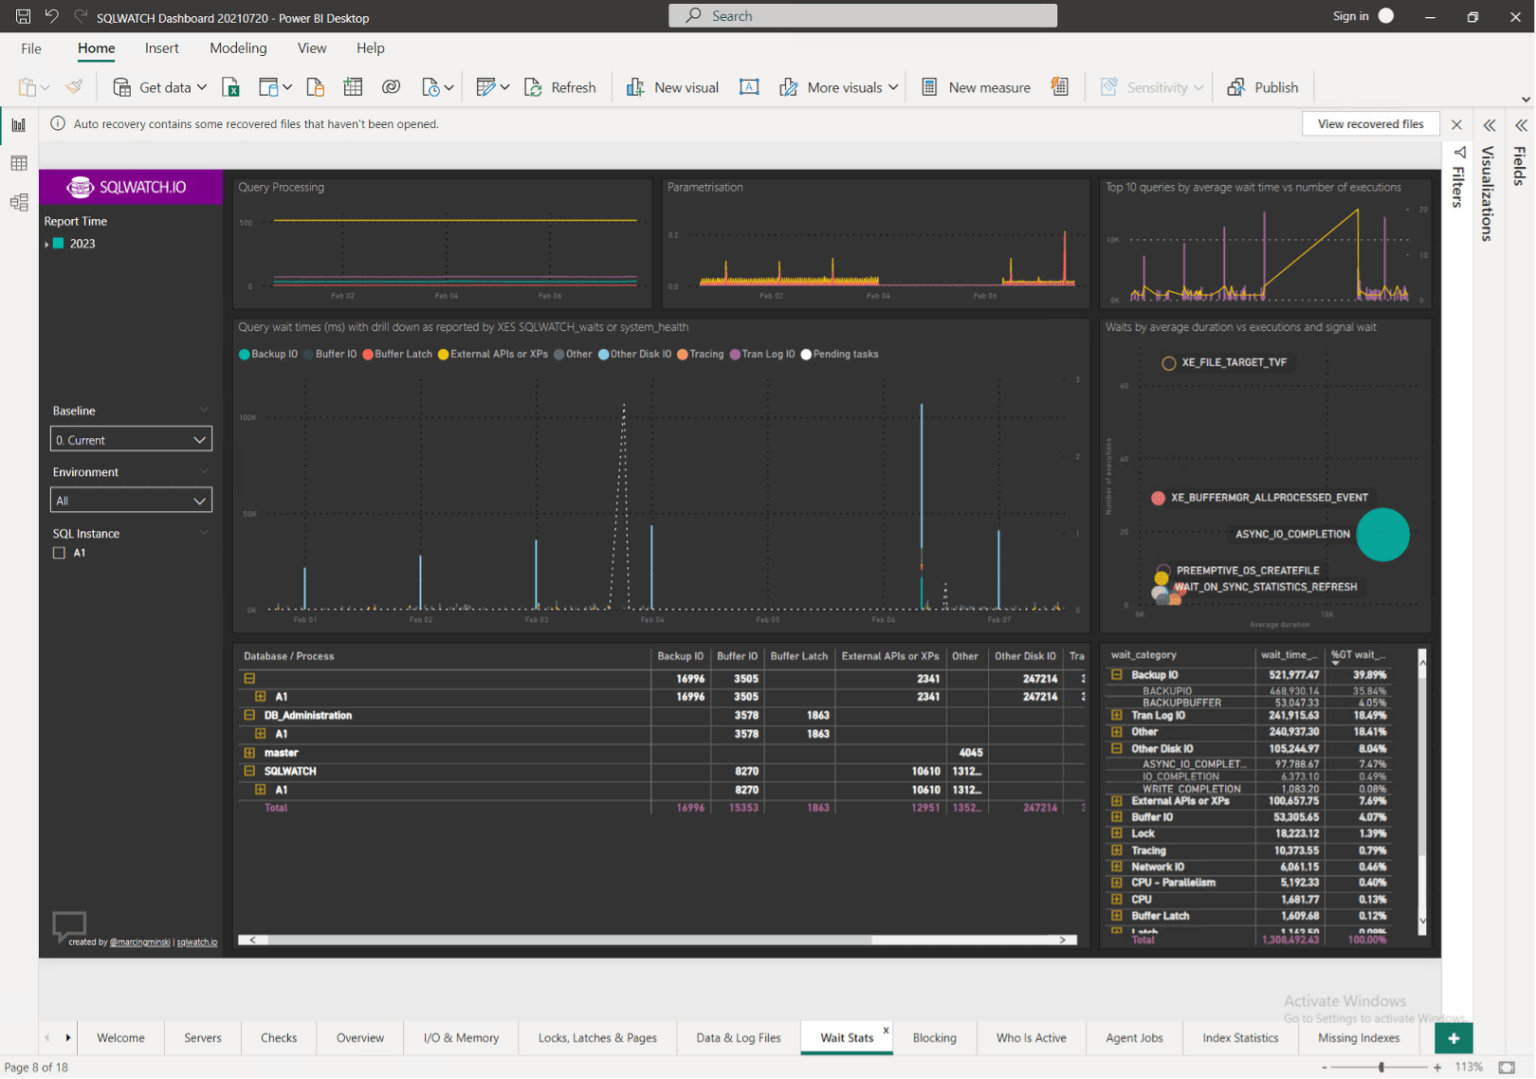The width and height of the screenshot is (1536, 1079).
Task: Open the Modeling ribbon tab
Action: tap(238, 48)
